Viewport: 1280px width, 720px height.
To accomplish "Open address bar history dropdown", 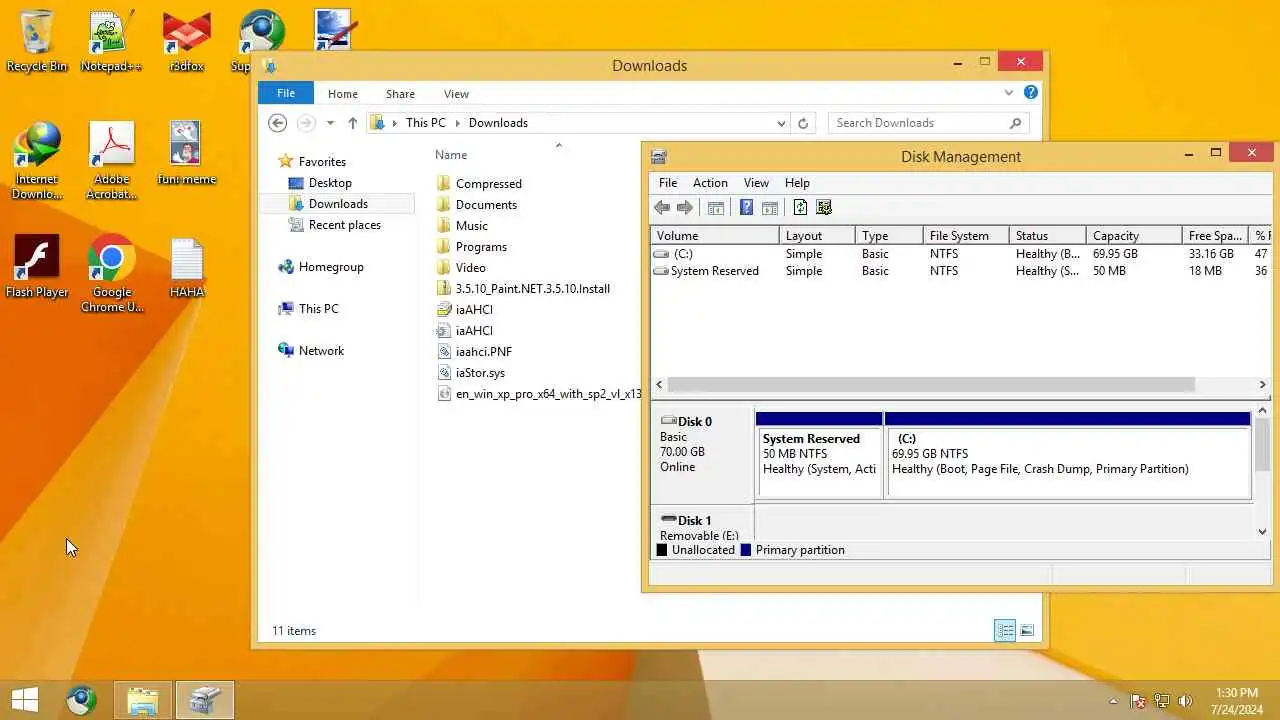I will point(781,123).
